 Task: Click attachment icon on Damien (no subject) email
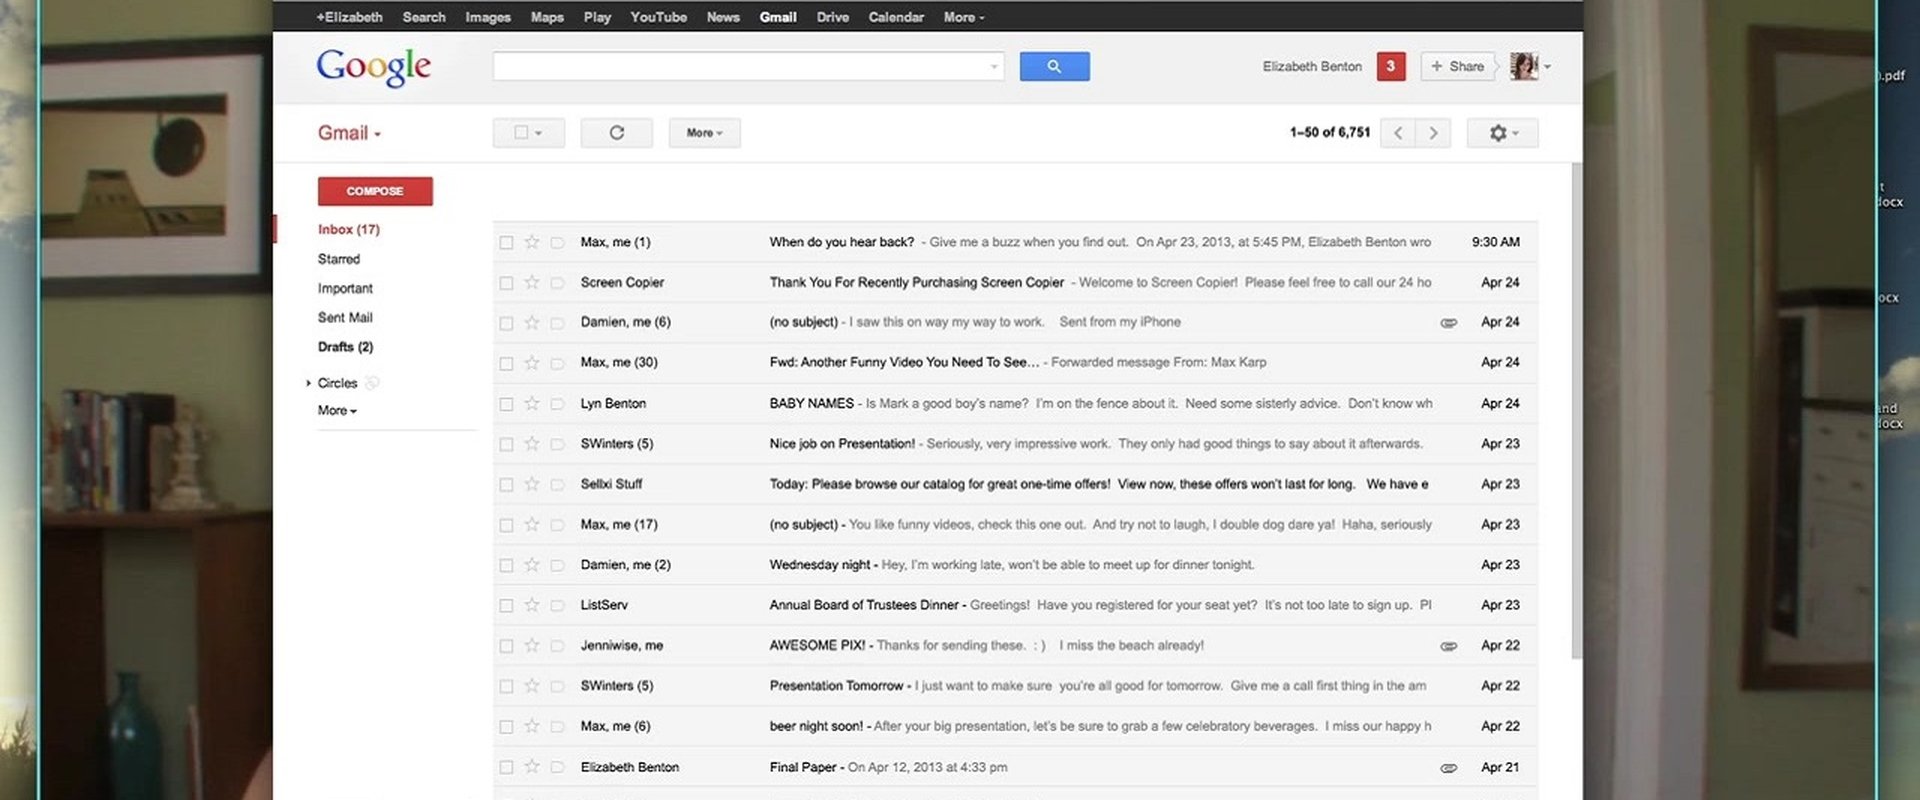[x=1448, y=323]
